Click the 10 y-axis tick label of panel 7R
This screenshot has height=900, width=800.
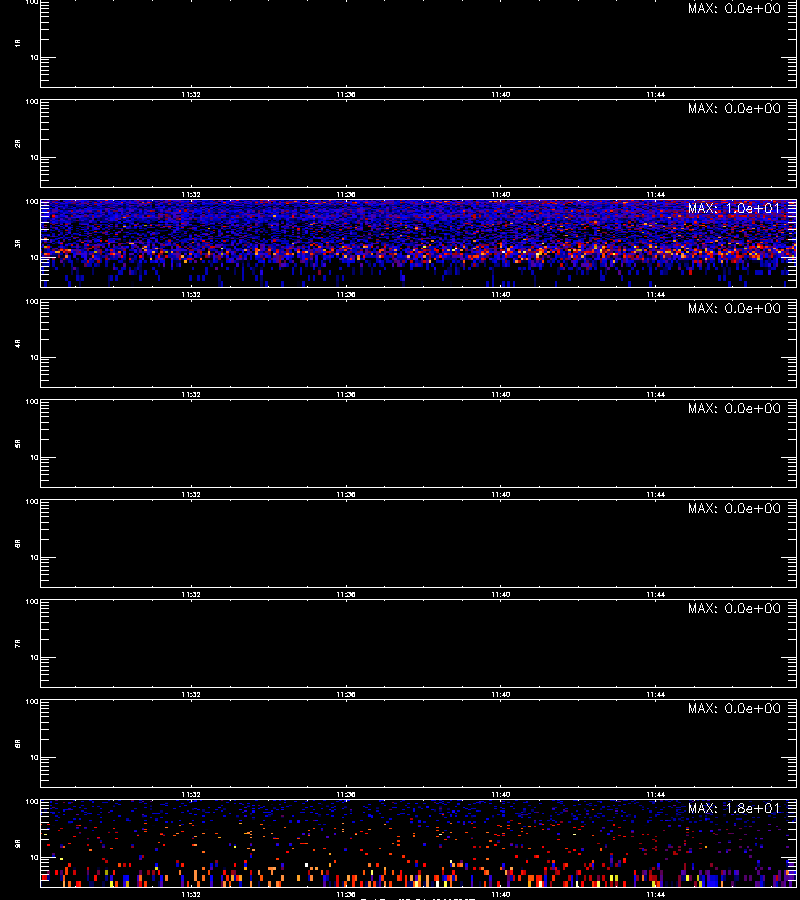(34, 657)
